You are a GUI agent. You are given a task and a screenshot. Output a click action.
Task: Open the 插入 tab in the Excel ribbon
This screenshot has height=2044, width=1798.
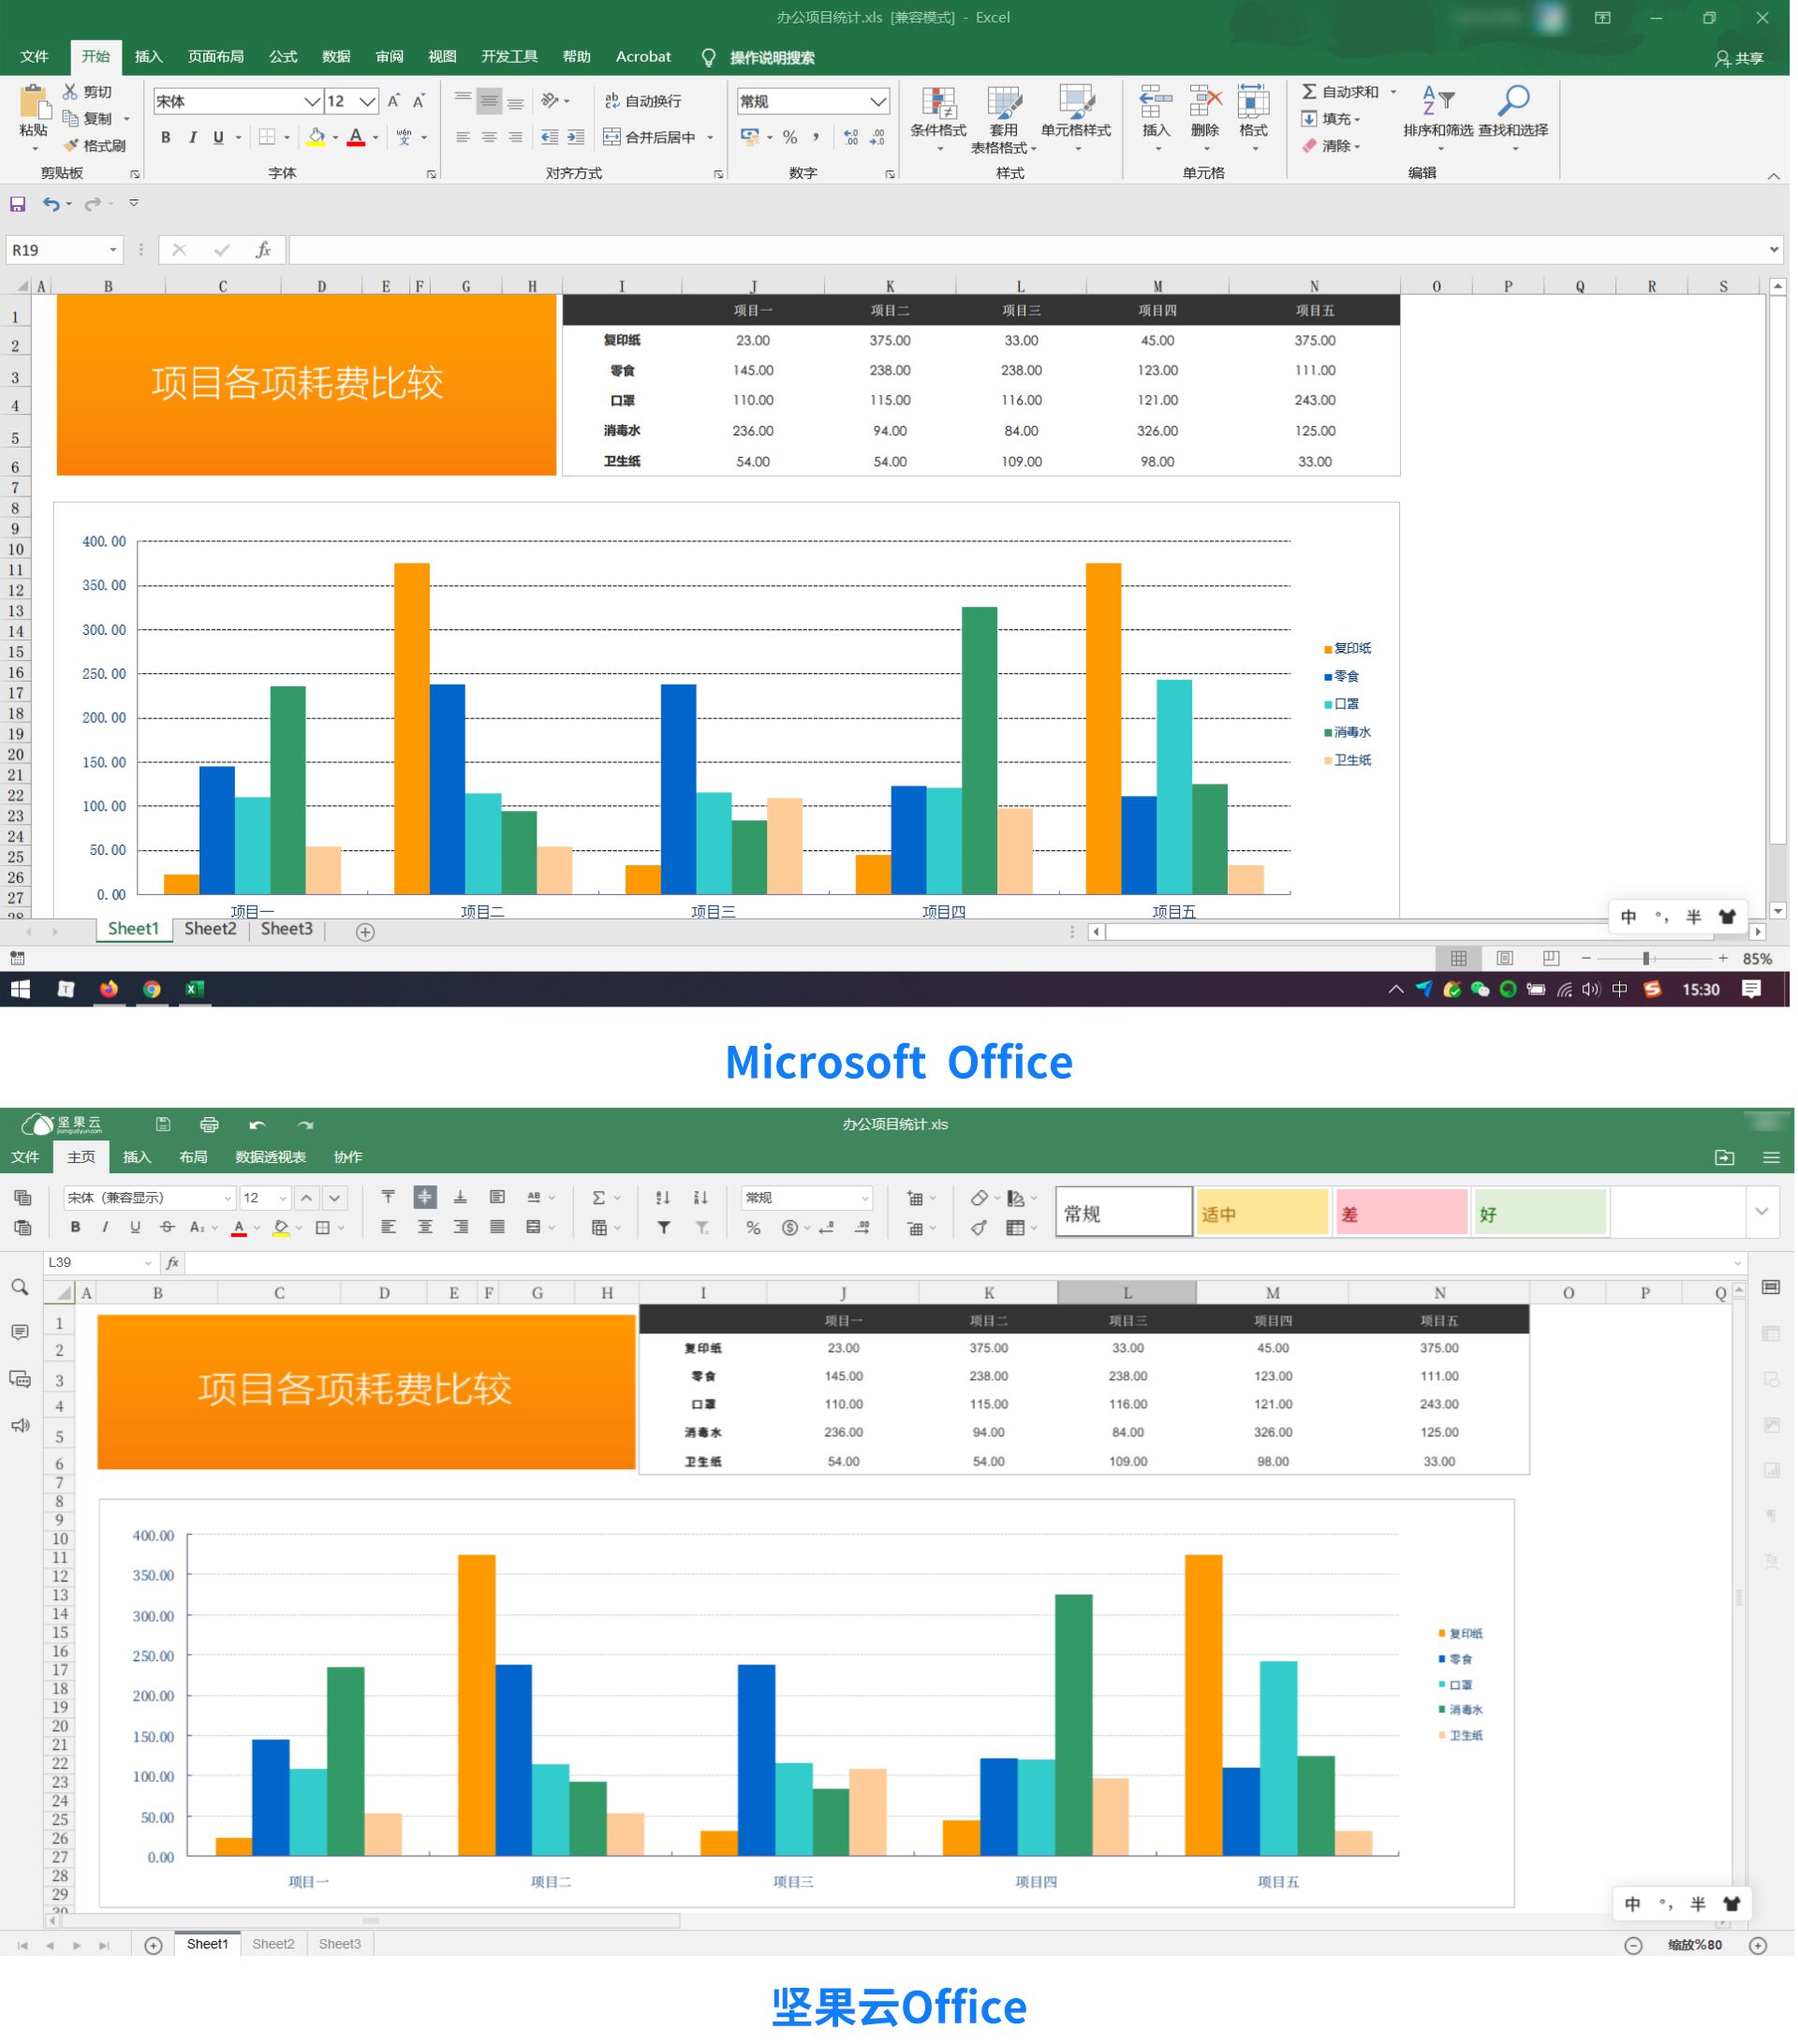coord(148,57)
